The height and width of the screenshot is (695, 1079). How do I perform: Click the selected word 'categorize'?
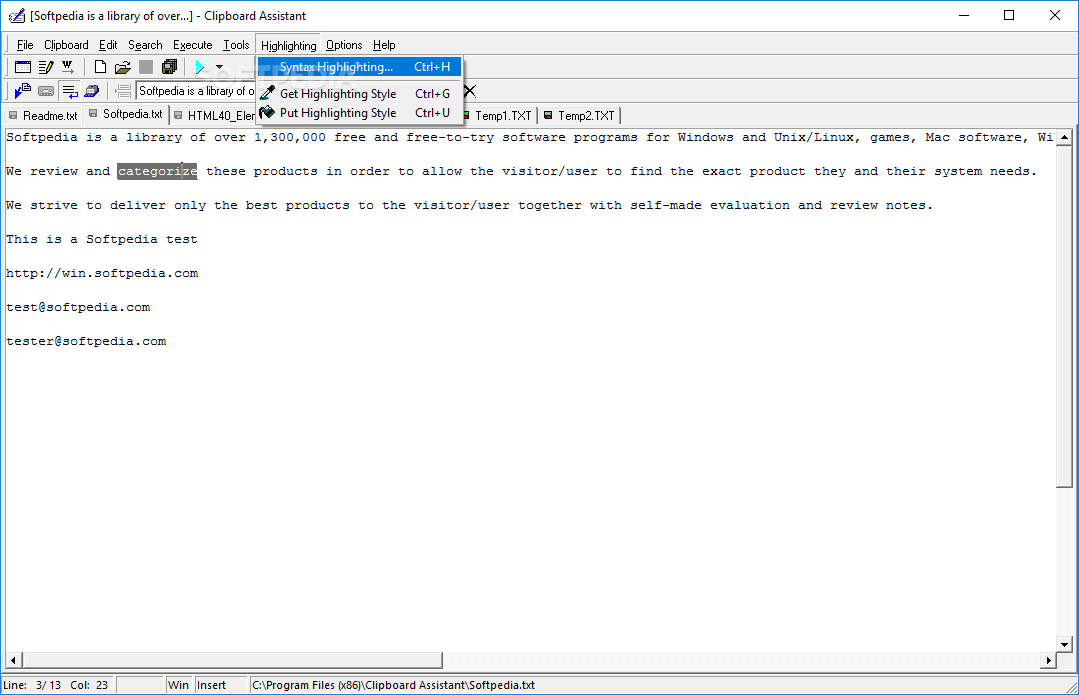coord(158,171)
